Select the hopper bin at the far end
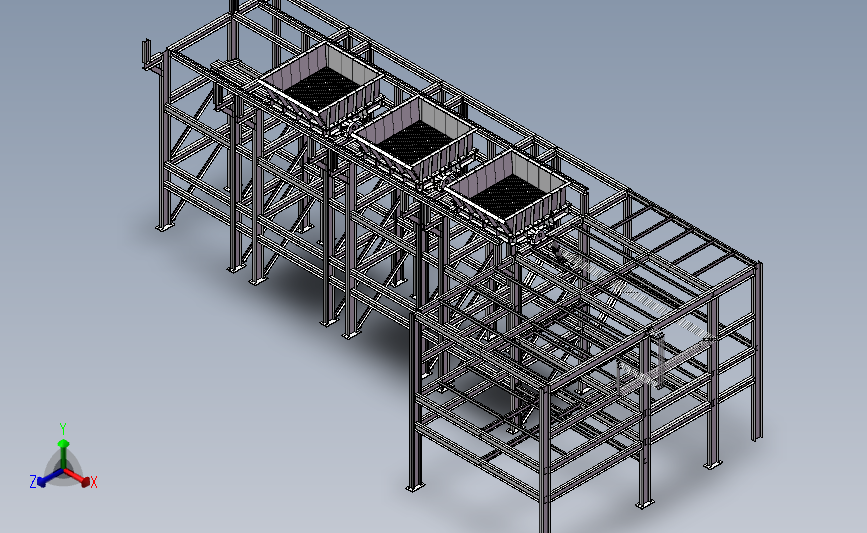Image resolution: width=867 pixels, height=533 pixels. (x=322, y=86)
